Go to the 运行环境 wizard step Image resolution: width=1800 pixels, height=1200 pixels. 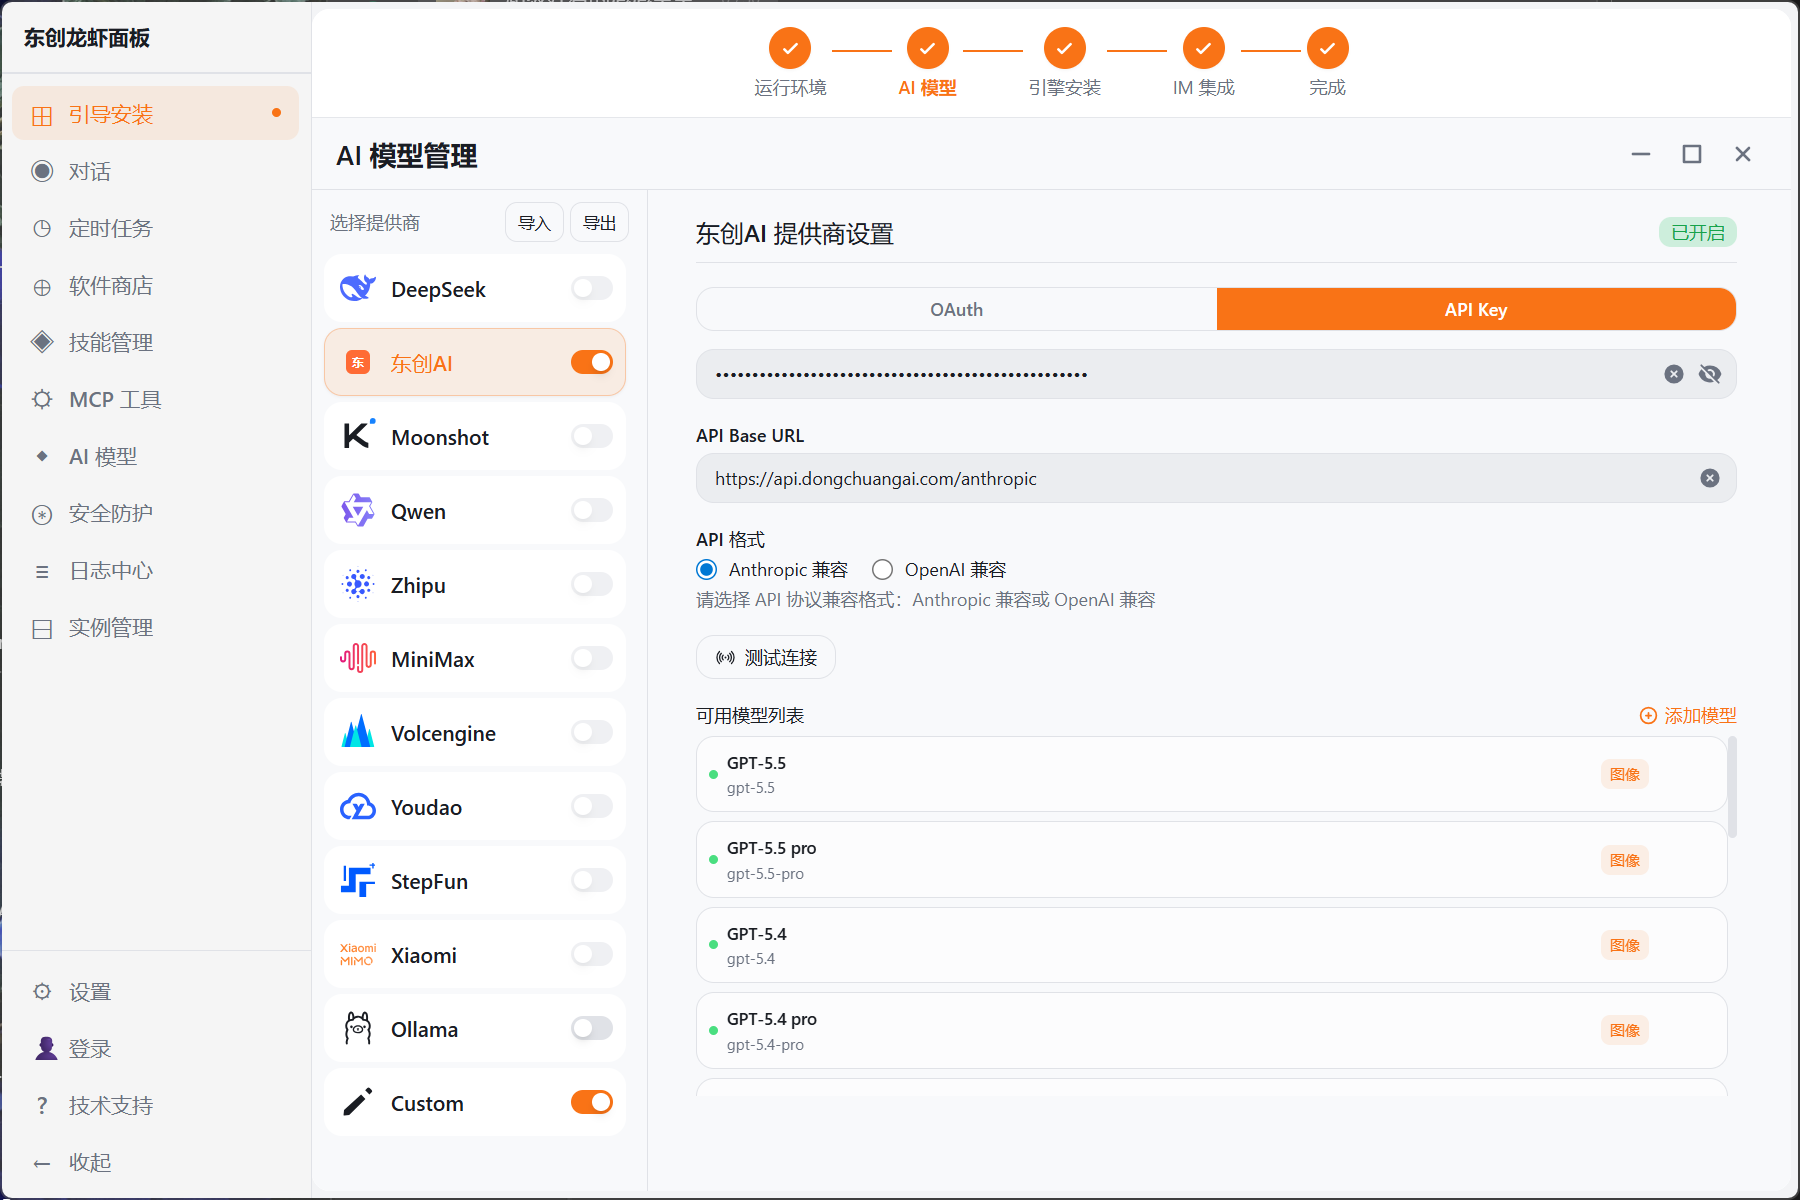point(790,62)
